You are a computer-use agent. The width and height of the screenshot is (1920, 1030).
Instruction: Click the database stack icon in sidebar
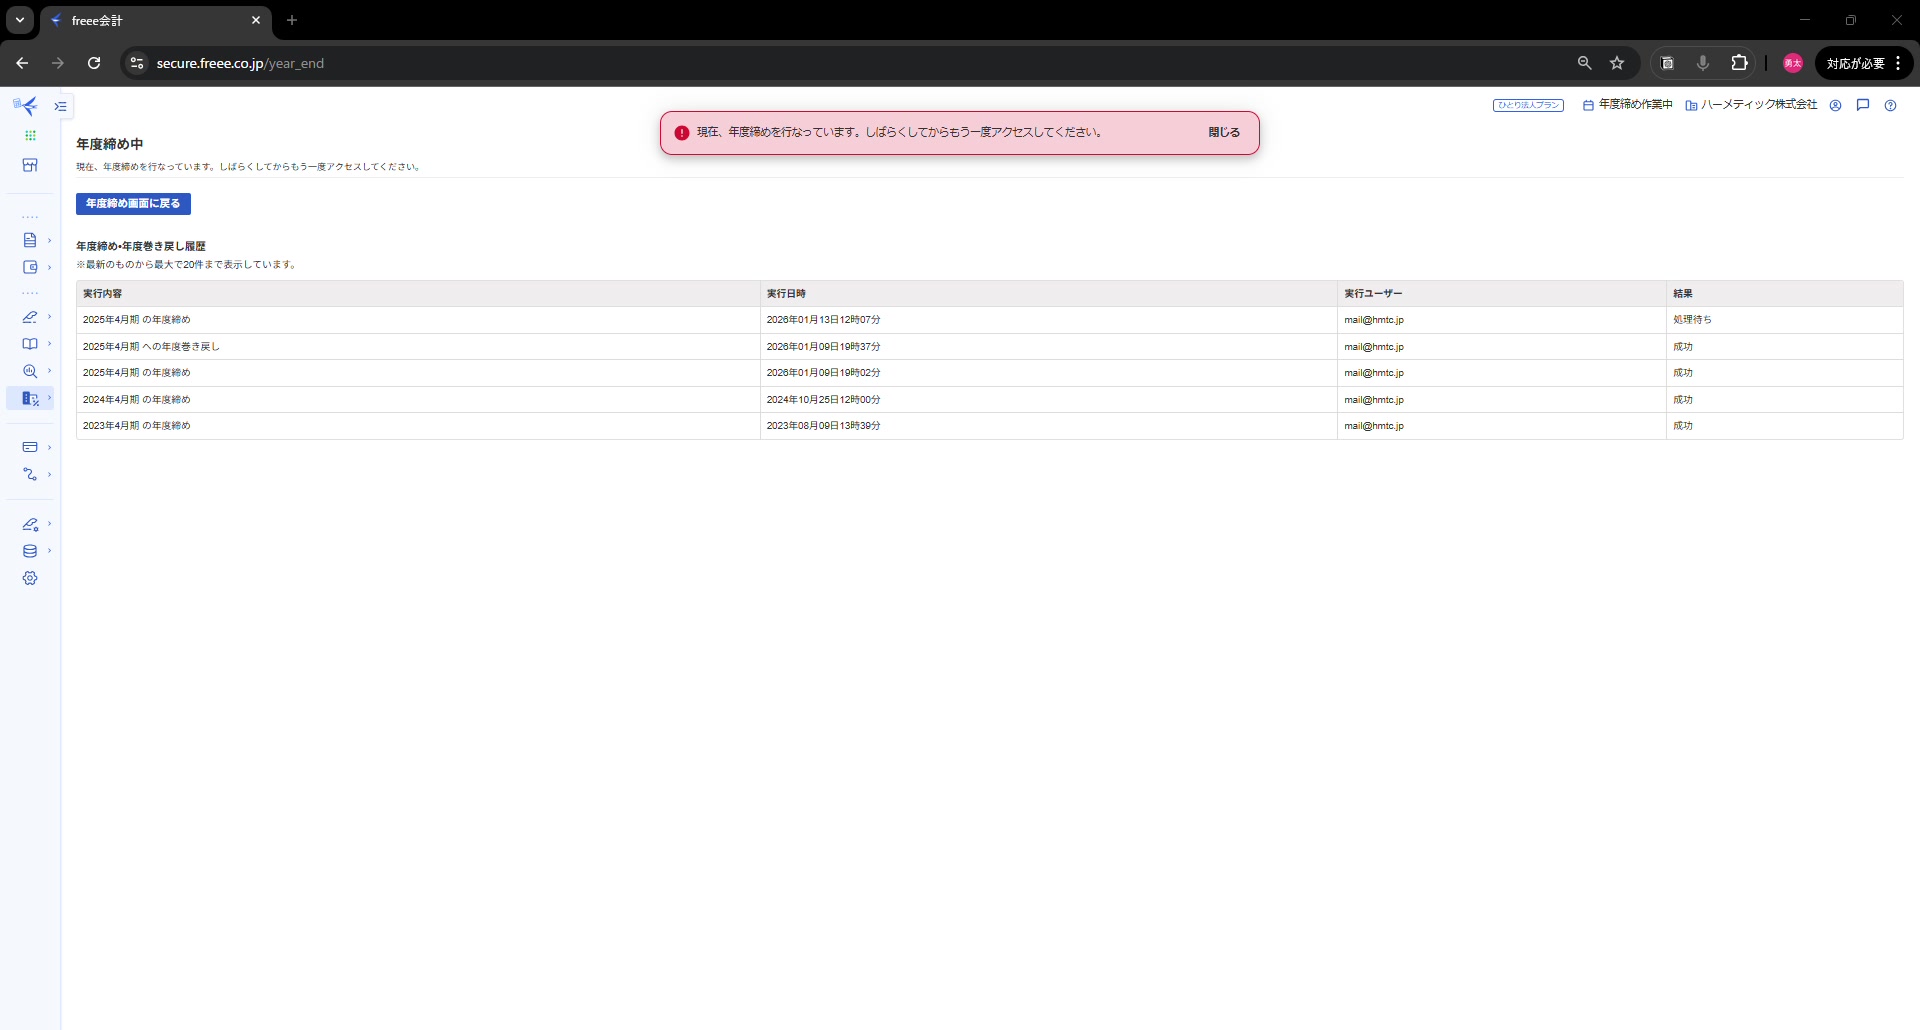coord(30,551)
